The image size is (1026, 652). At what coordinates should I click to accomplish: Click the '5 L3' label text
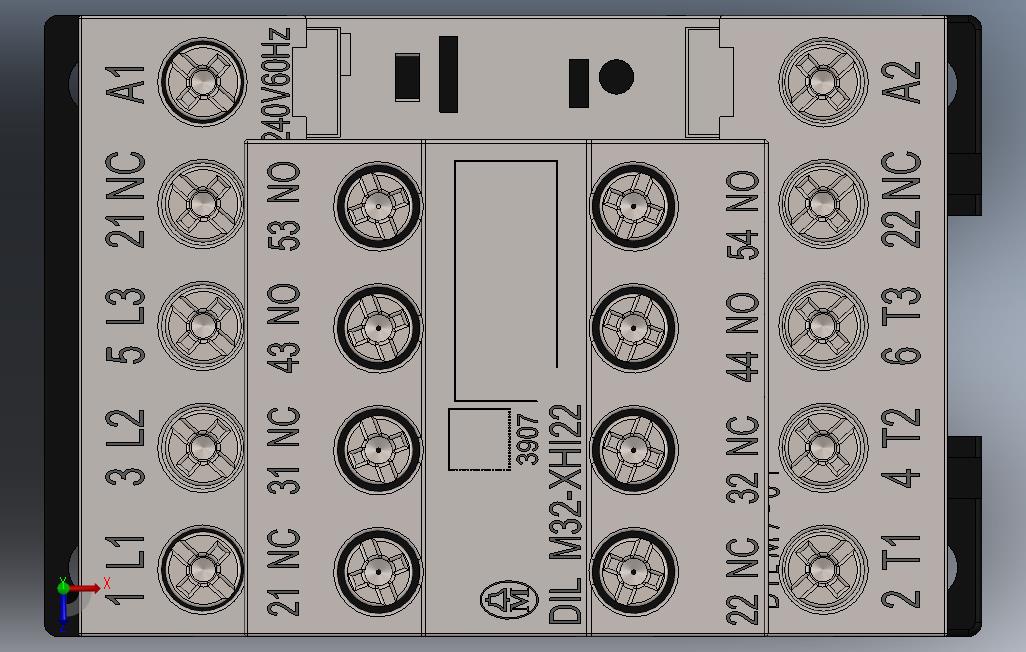[x=126, y=325]
